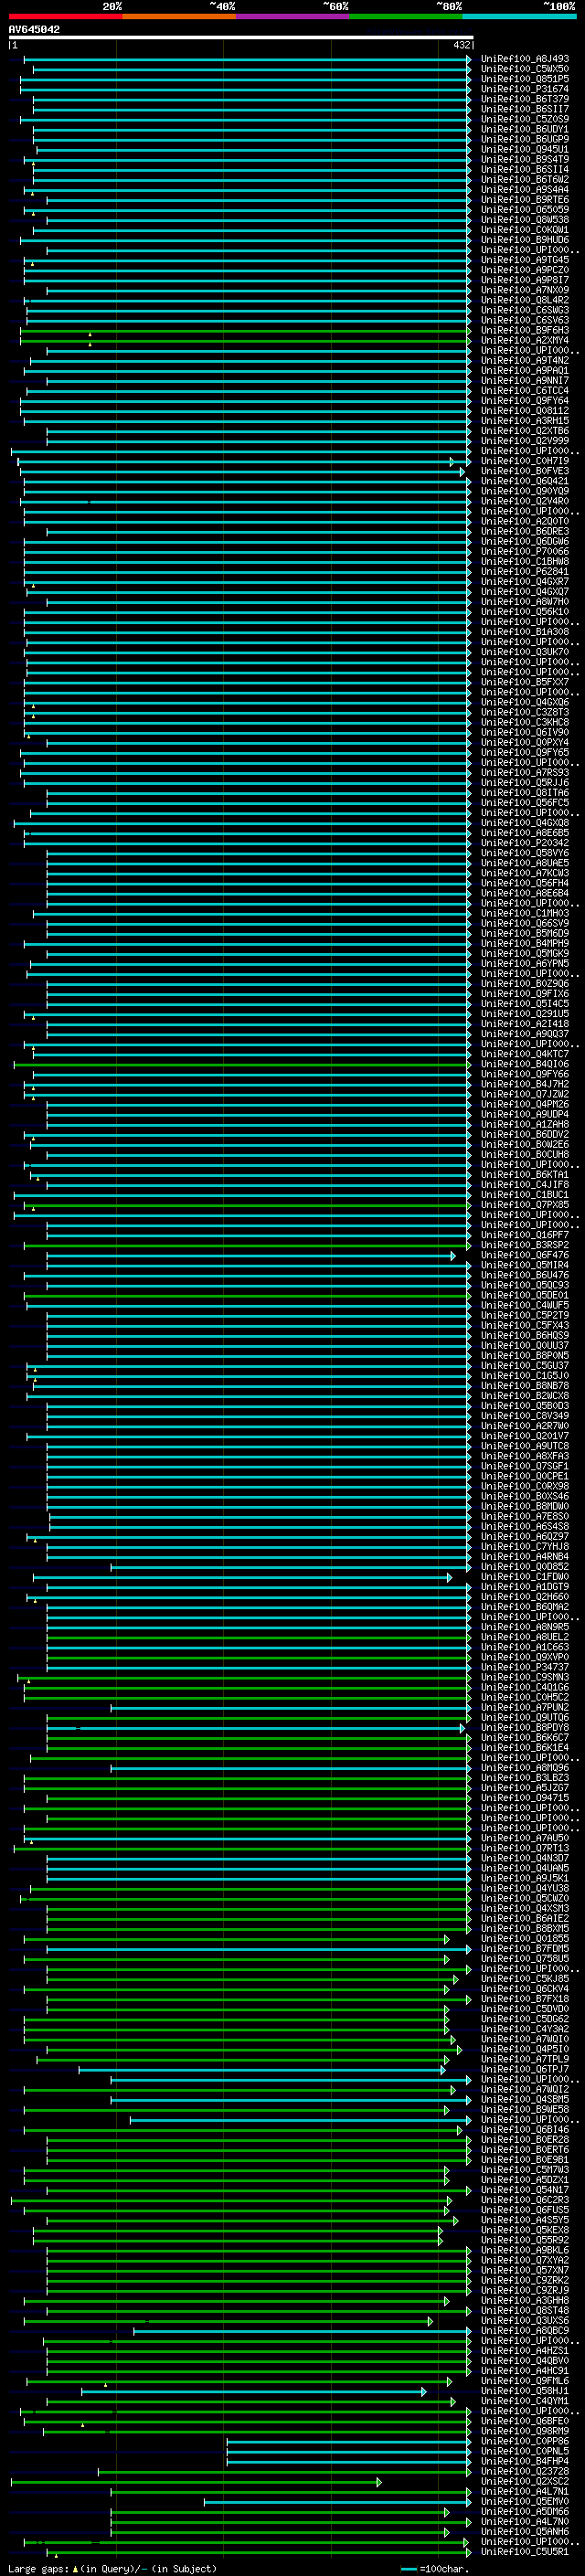Select the UniRef100_Q16PF7 label
The height and width of the screenshot is (2576, 585).
pyautogui.click(x=525, y=1235)
